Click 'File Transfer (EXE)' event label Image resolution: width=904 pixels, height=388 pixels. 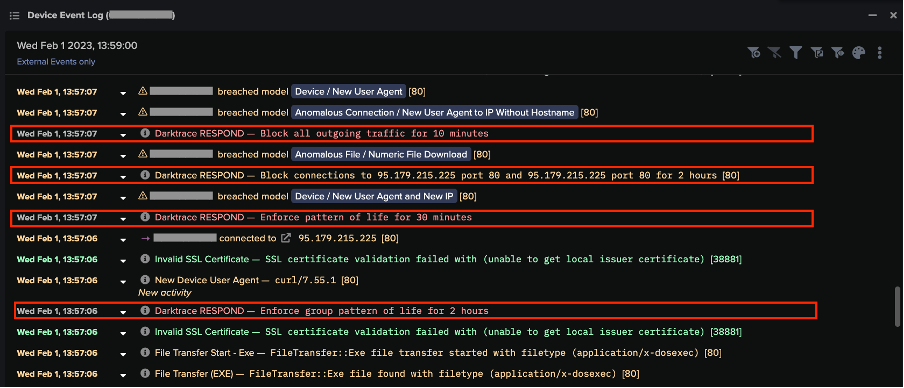194,374
